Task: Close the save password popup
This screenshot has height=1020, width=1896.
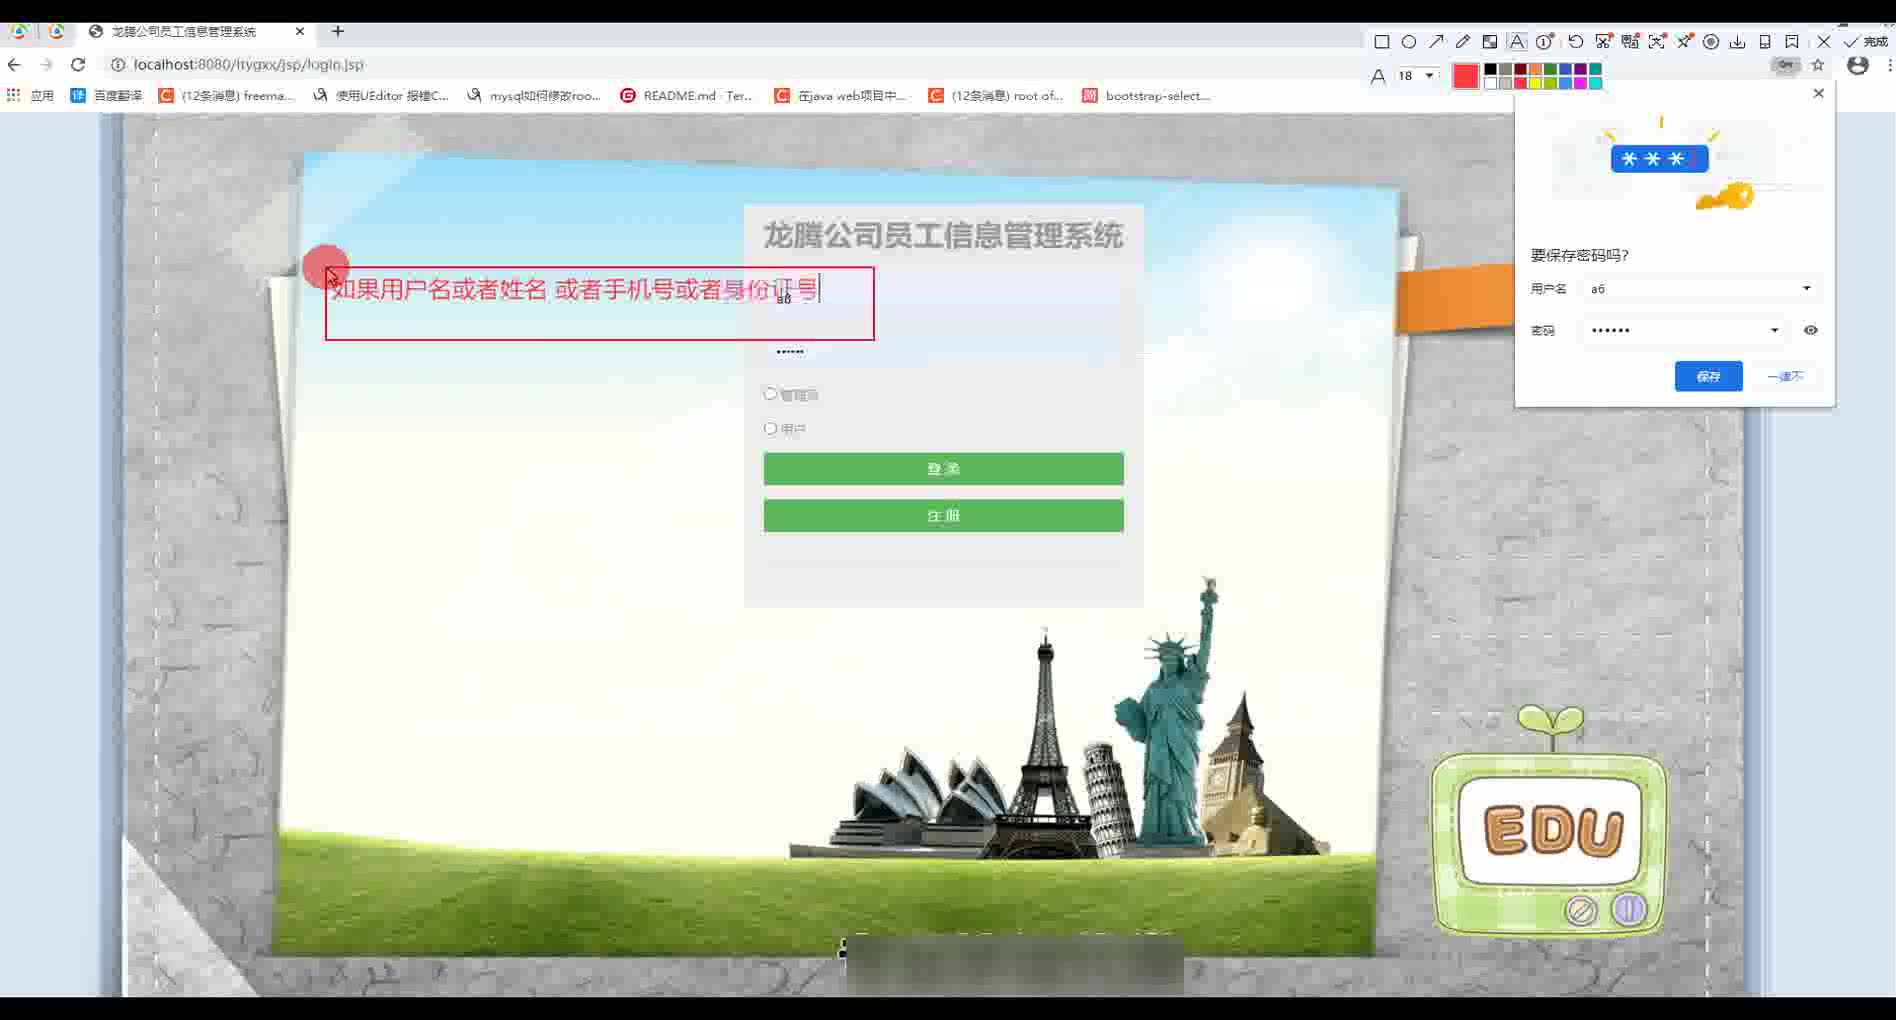Action: pyautogui.click(x=1819, y=93)
